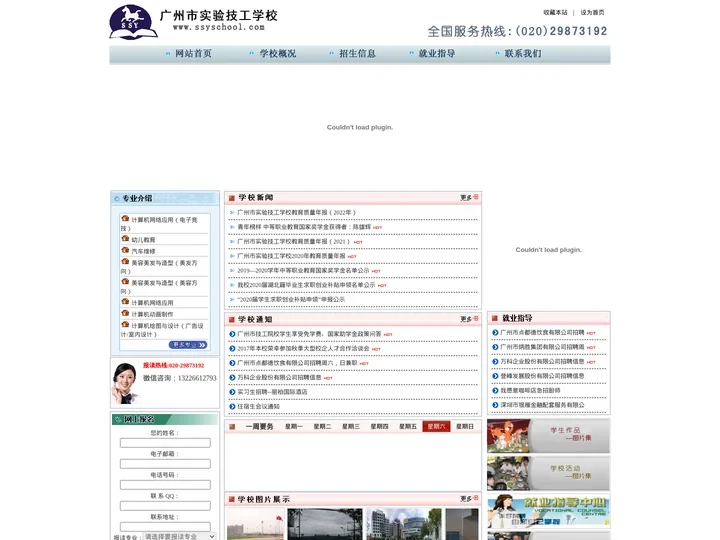Open 2019—2020学年中等职业教育国家奖学金名单公示

[303, 270]
